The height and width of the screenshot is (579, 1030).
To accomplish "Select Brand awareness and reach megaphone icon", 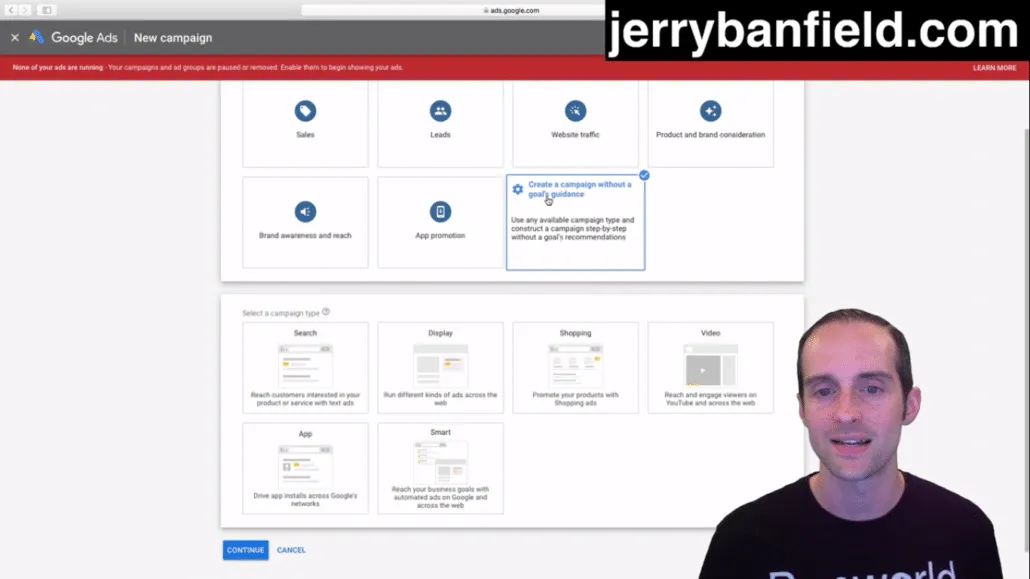I will click(305, 212).
